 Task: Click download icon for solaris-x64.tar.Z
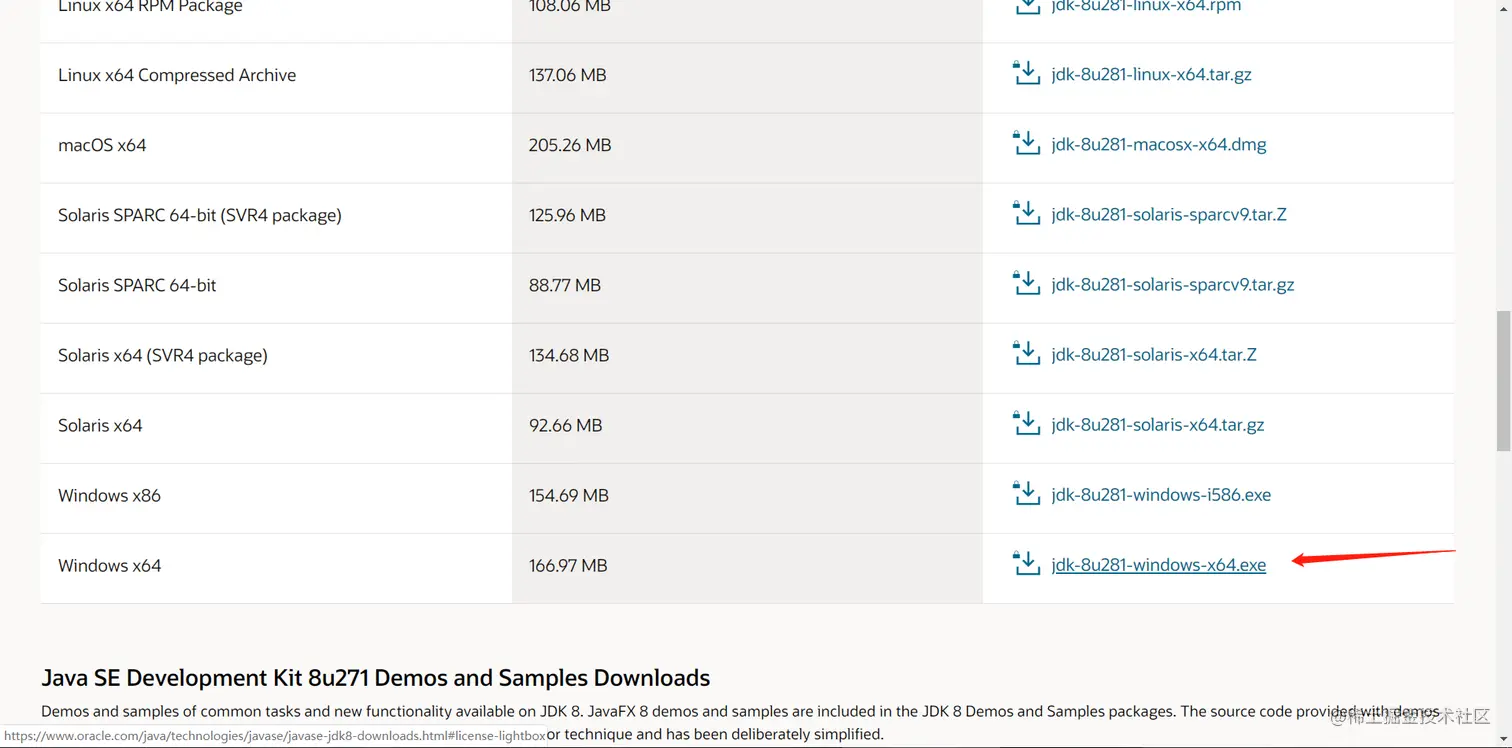click(1027, 354)
